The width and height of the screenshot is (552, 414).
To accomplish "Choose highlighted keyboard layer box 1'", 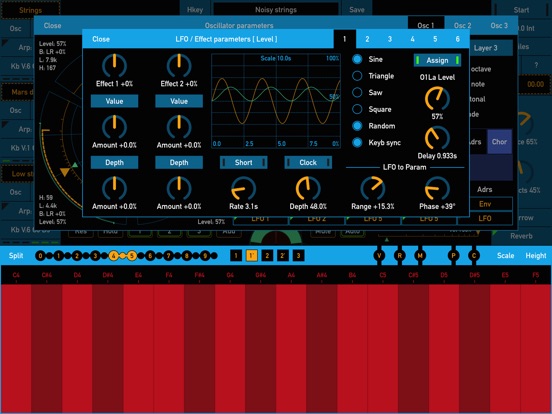I will 251,256.
